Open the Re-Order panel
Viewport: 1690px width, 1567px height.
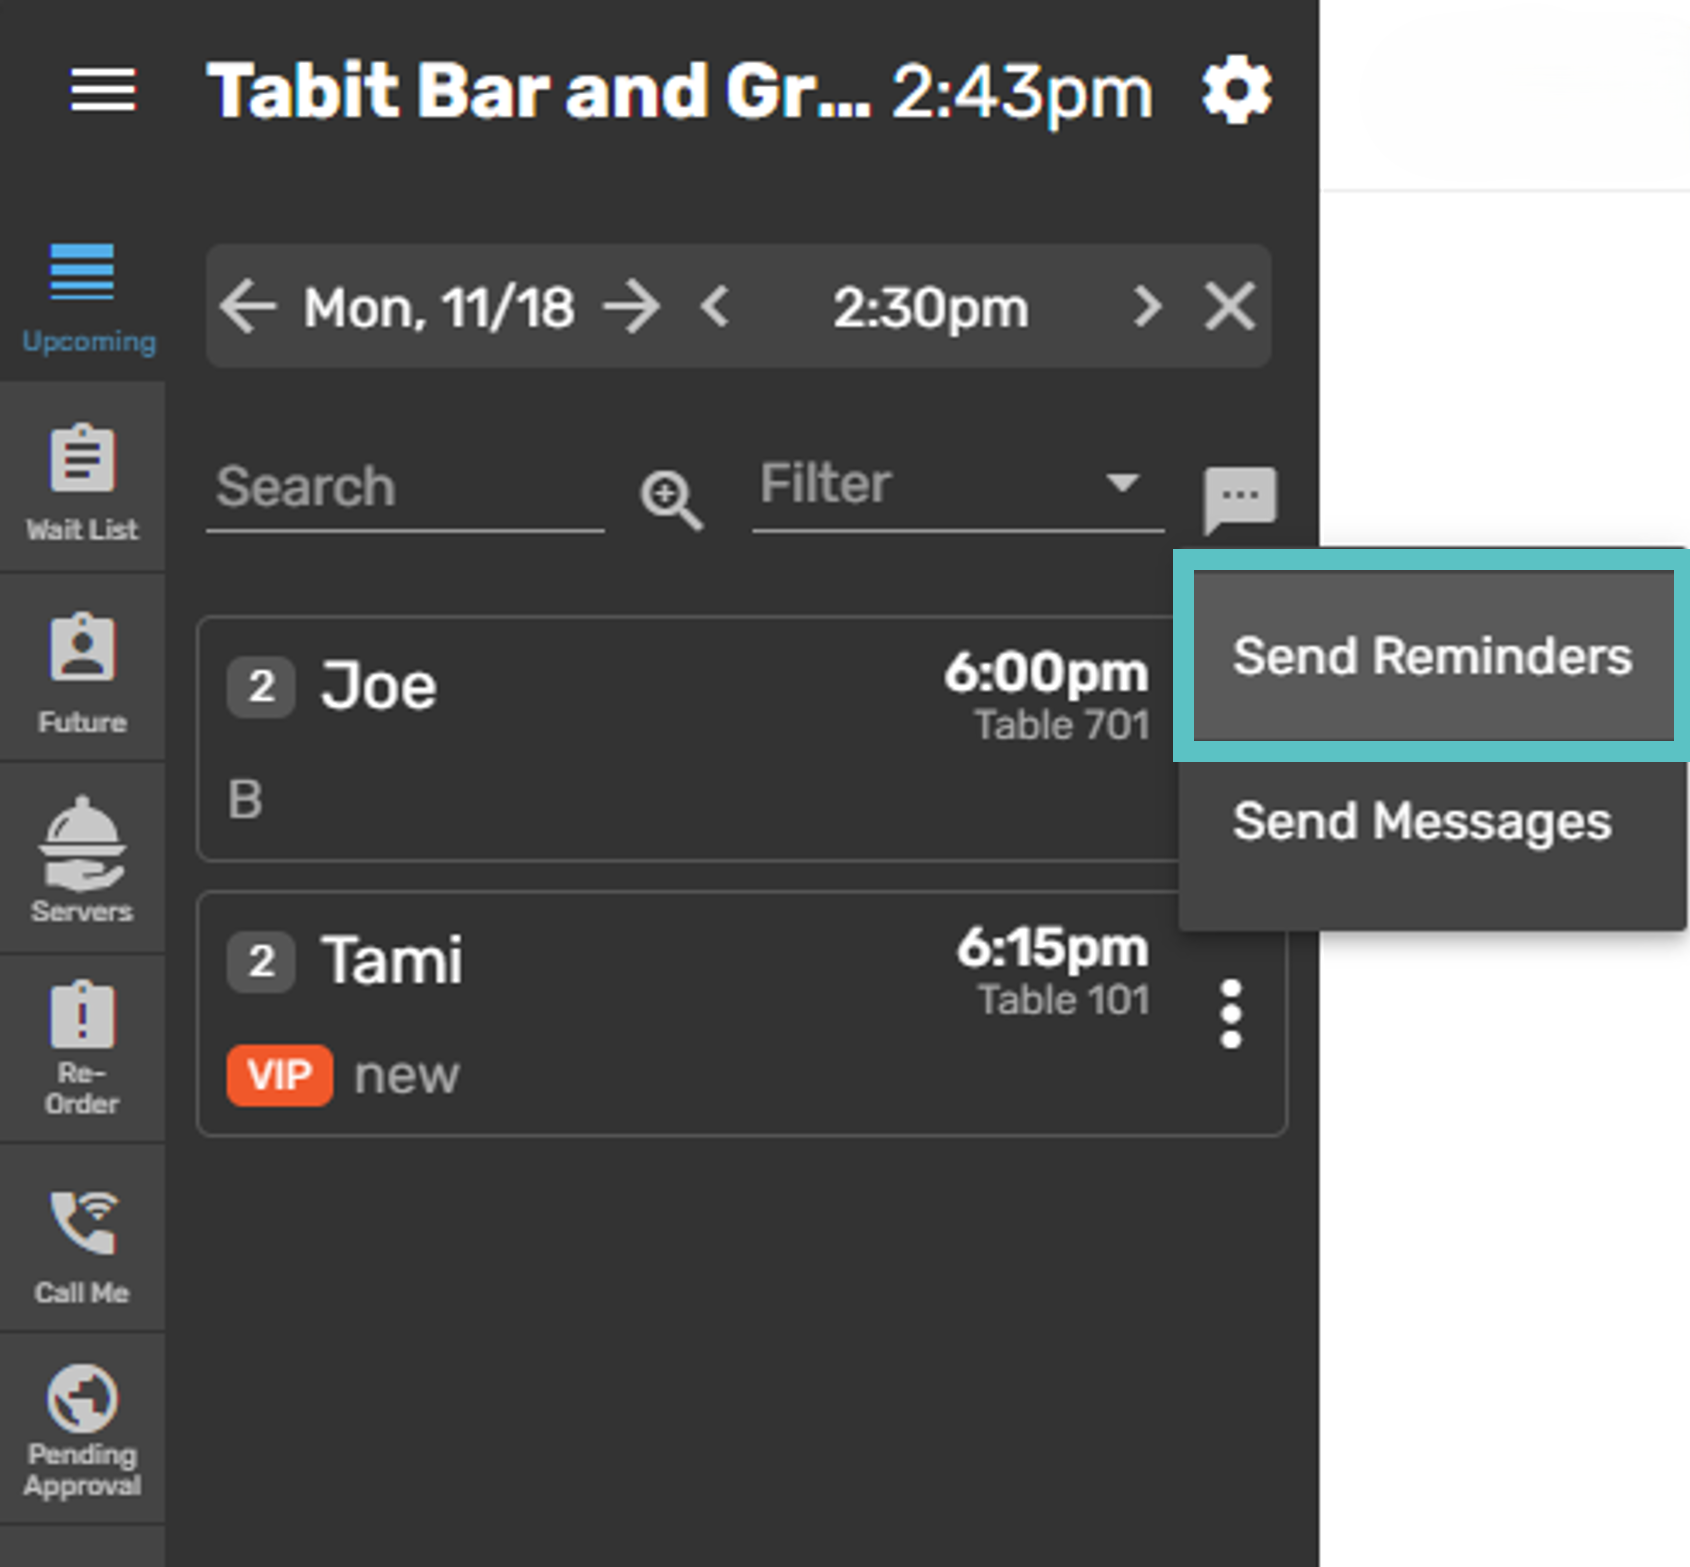coord(82,1048)
